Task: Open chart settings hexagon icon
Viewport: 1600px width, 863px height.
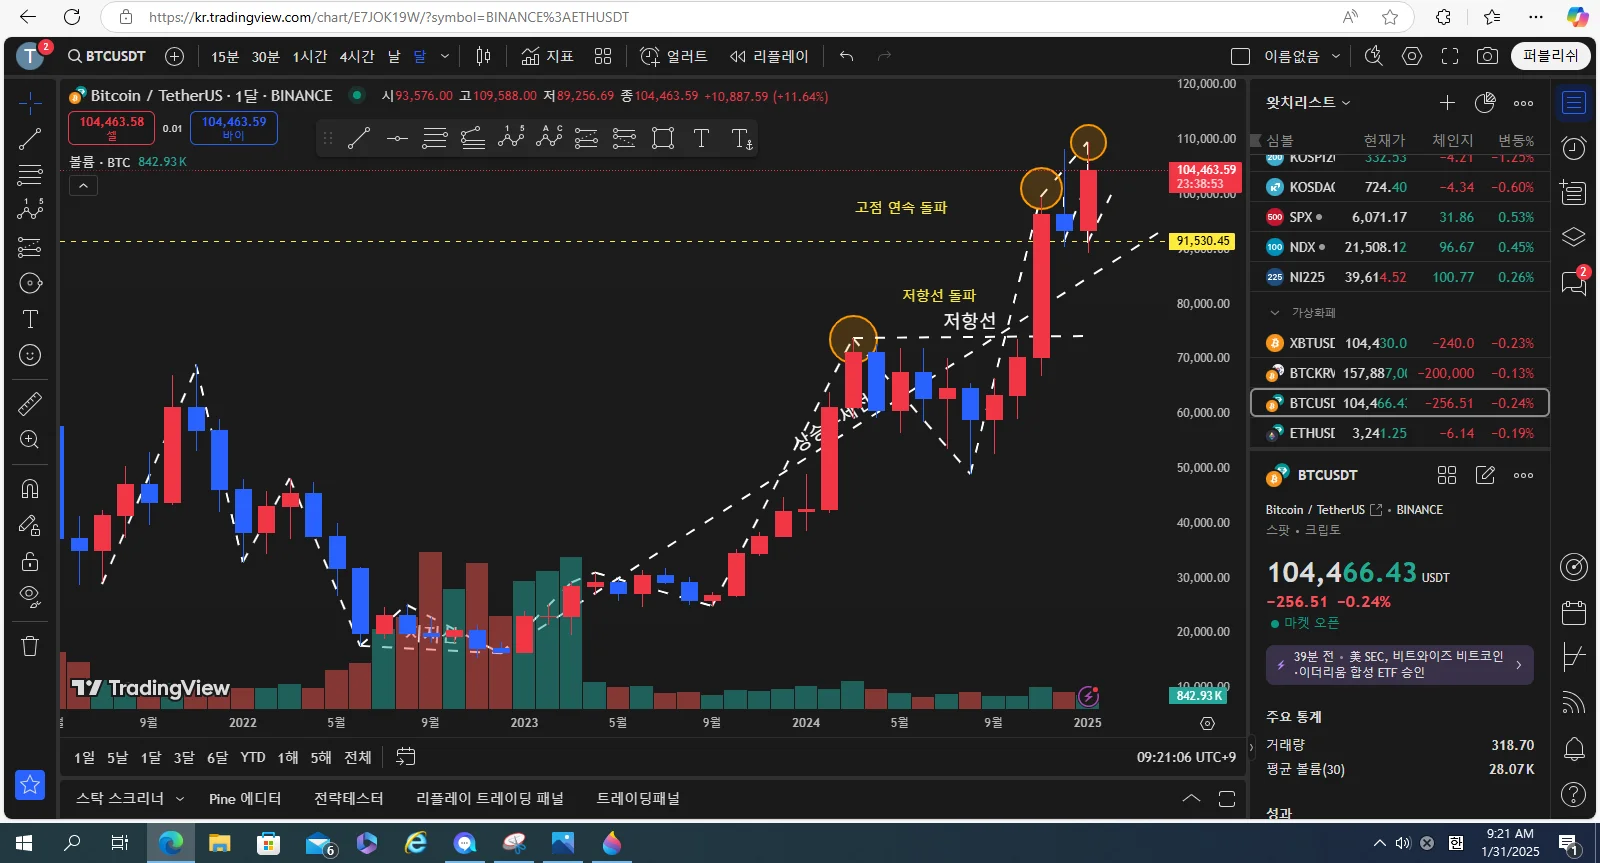Action: 1412,56
